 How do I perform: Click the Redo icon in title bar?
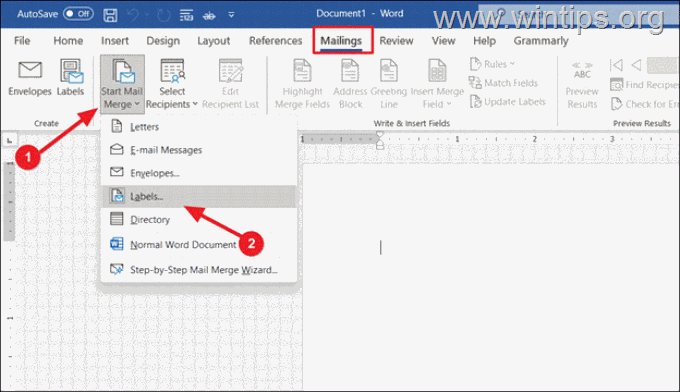(163, 15)
